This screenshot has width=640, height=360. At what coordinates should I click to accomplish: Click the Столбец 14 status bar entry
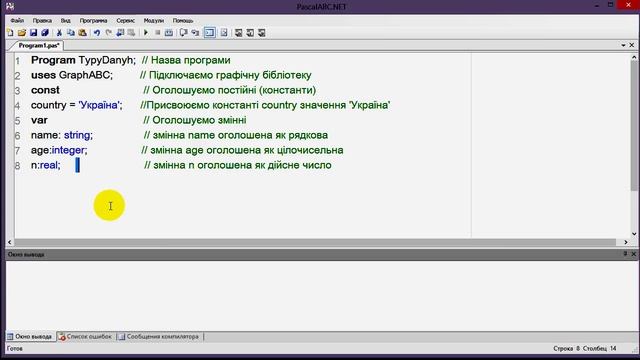click(x=600, y=349)
